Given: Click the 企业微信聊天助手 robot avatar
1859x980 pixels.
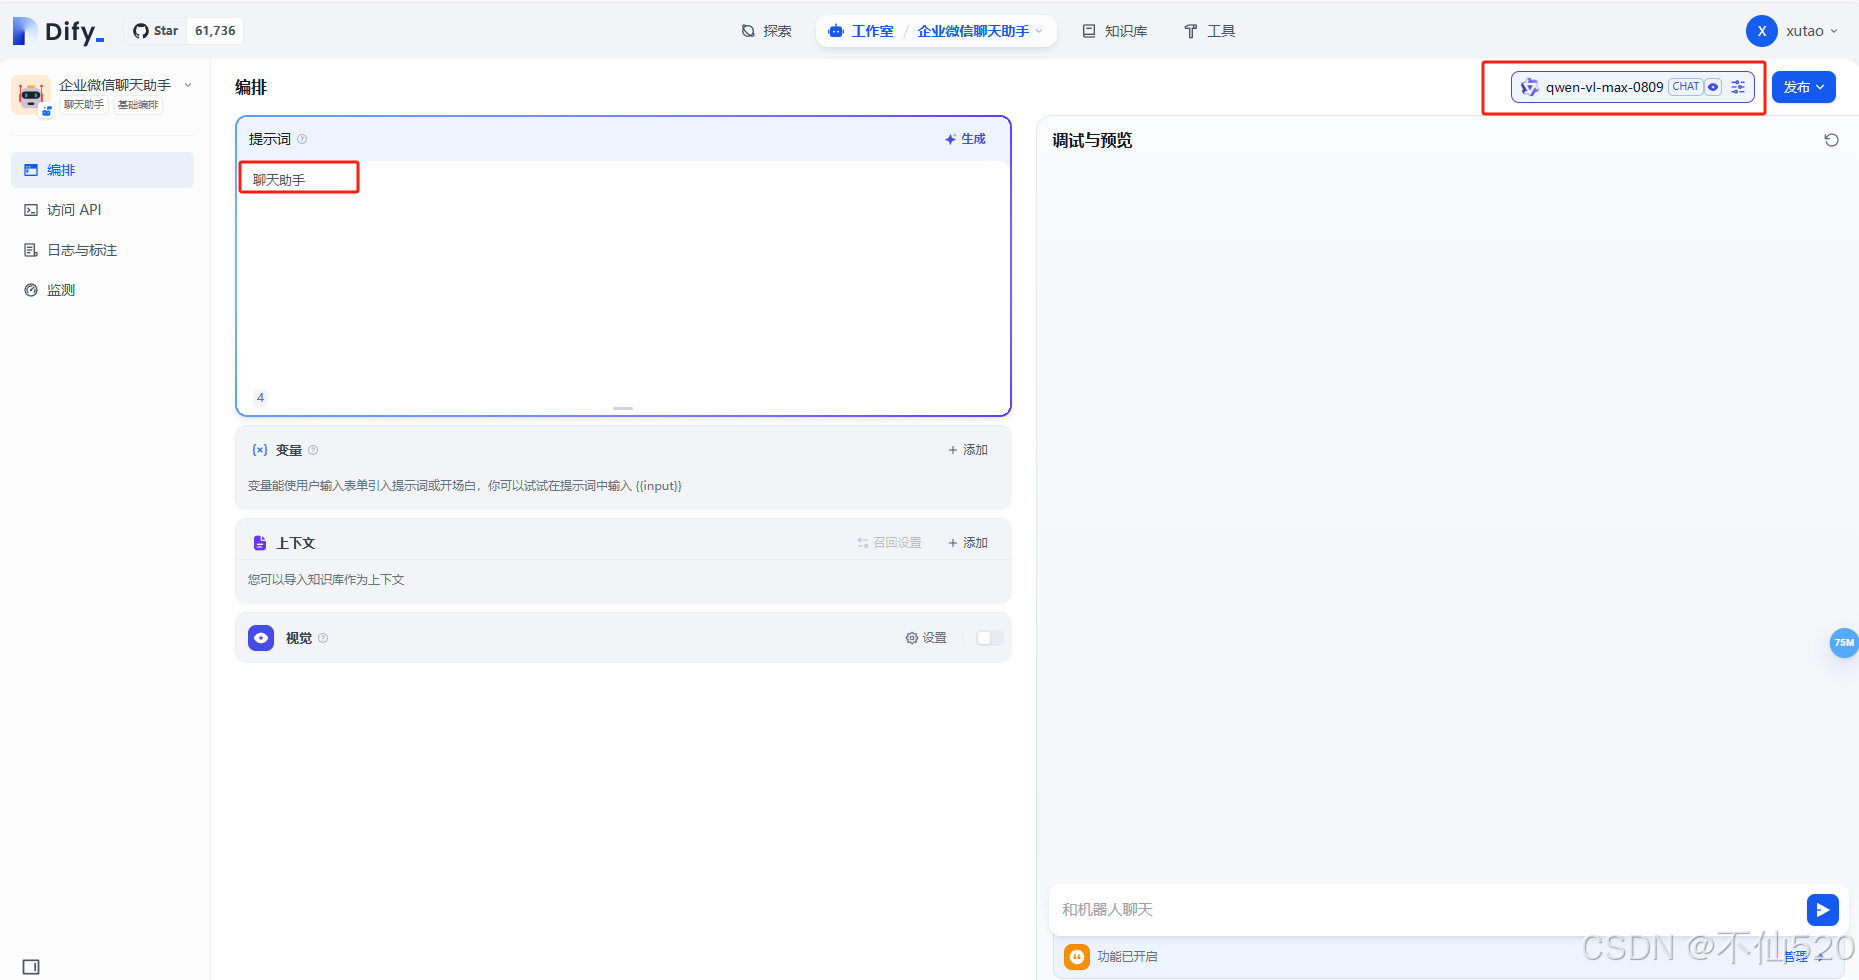Looking at the screenshot, I should 31,93.
